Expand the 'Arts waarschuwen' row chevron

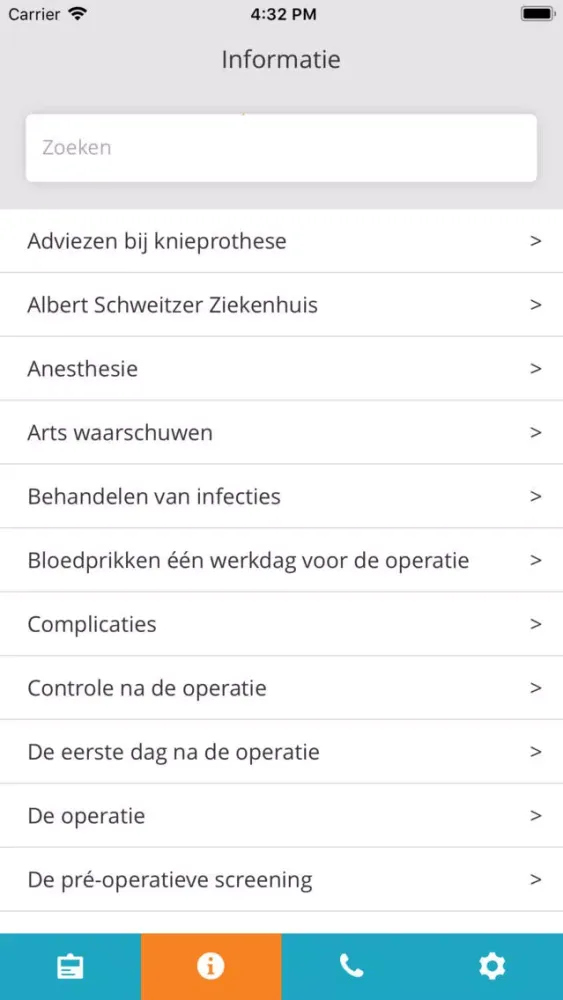click(x=536, y=432)
